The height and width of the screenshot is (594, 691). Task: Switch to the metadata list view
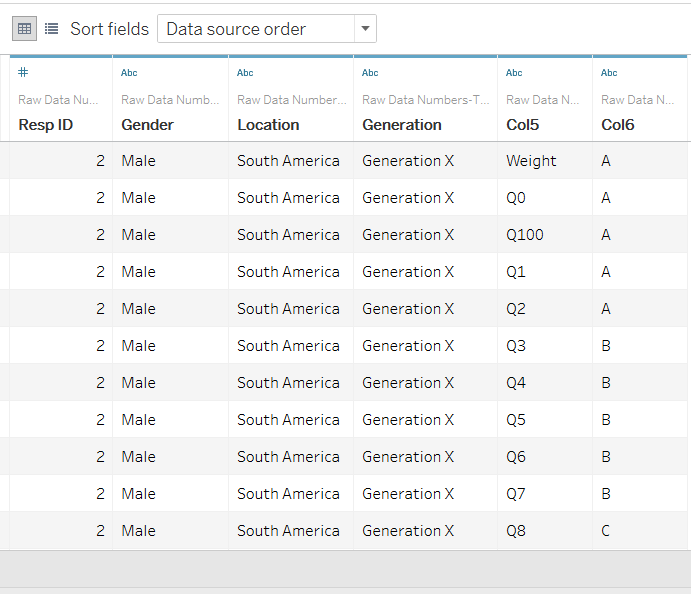click(x=51, y=29)
